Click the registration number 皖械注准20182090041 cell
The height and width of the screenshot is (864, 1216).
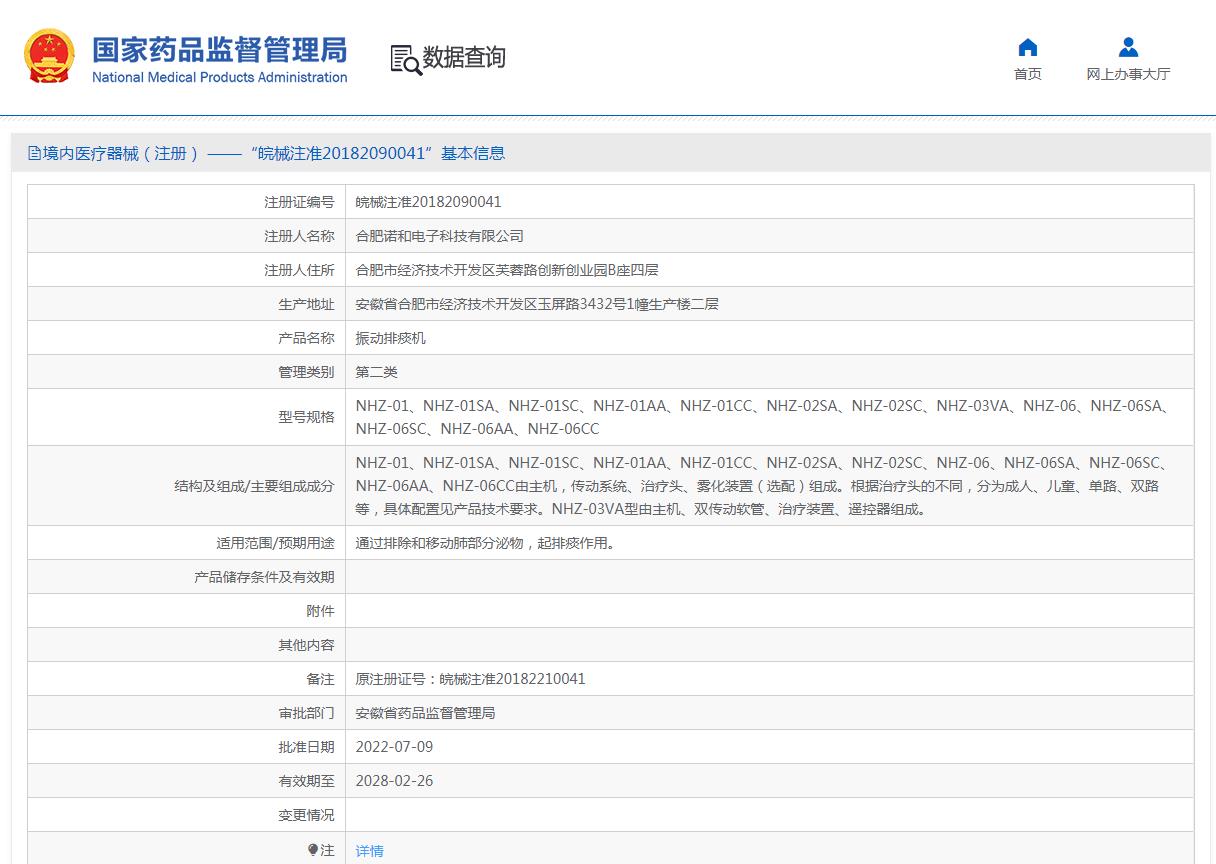[428, 202]
